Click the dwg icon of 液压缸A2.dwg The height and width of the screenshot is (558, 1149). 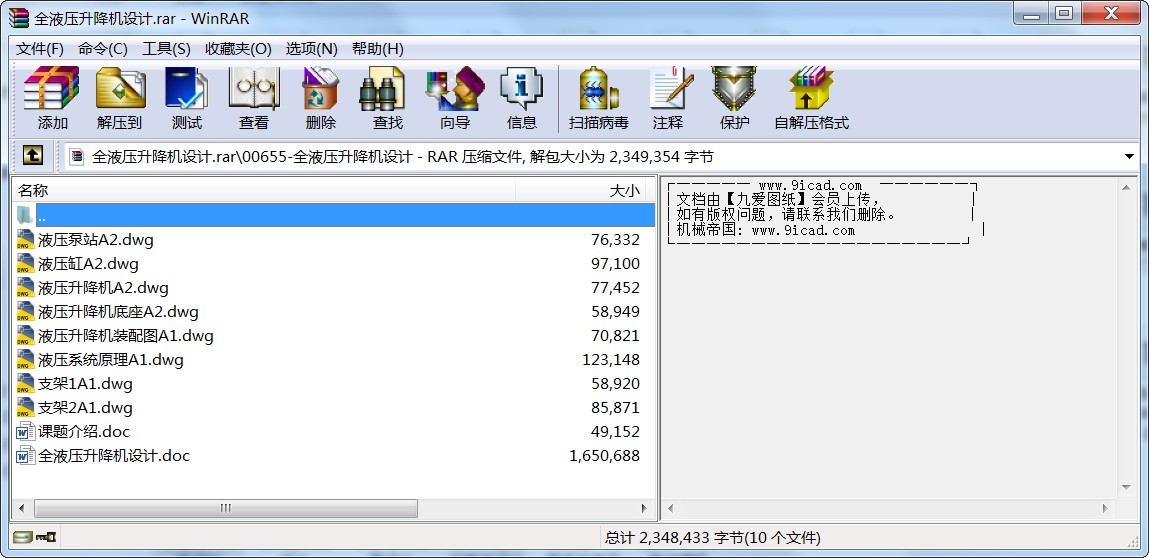pos(26,263)
